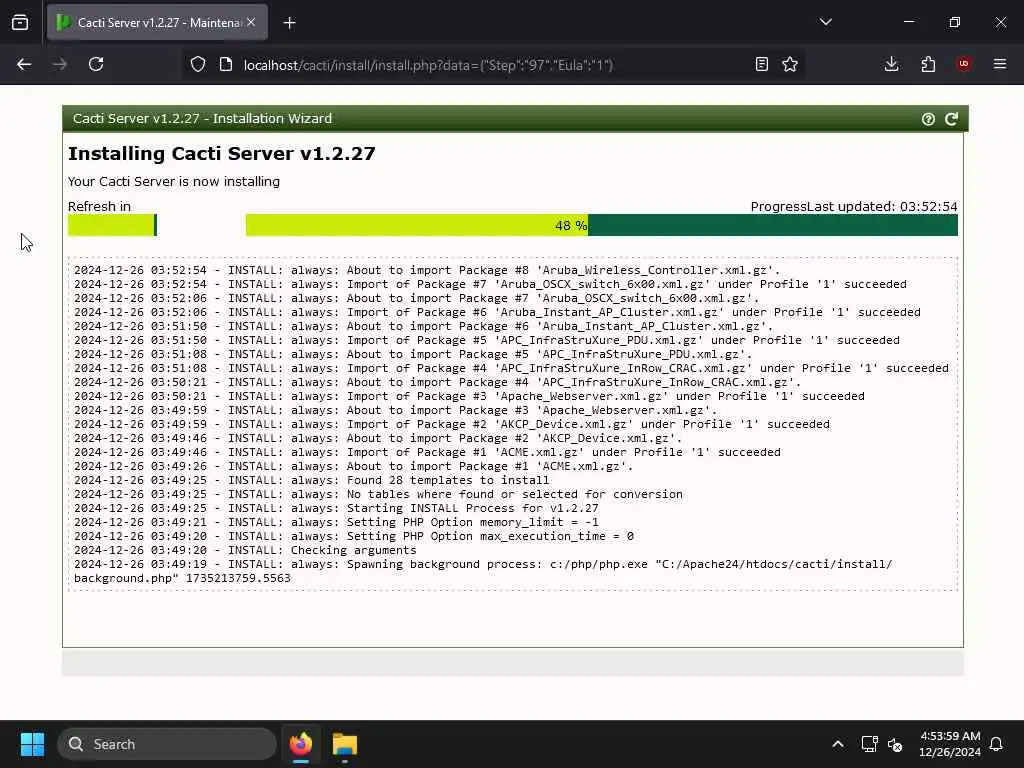Screen dimensions: 1024x768
Task: Click the wizard help icon
Action: click(x=928, y=119)
